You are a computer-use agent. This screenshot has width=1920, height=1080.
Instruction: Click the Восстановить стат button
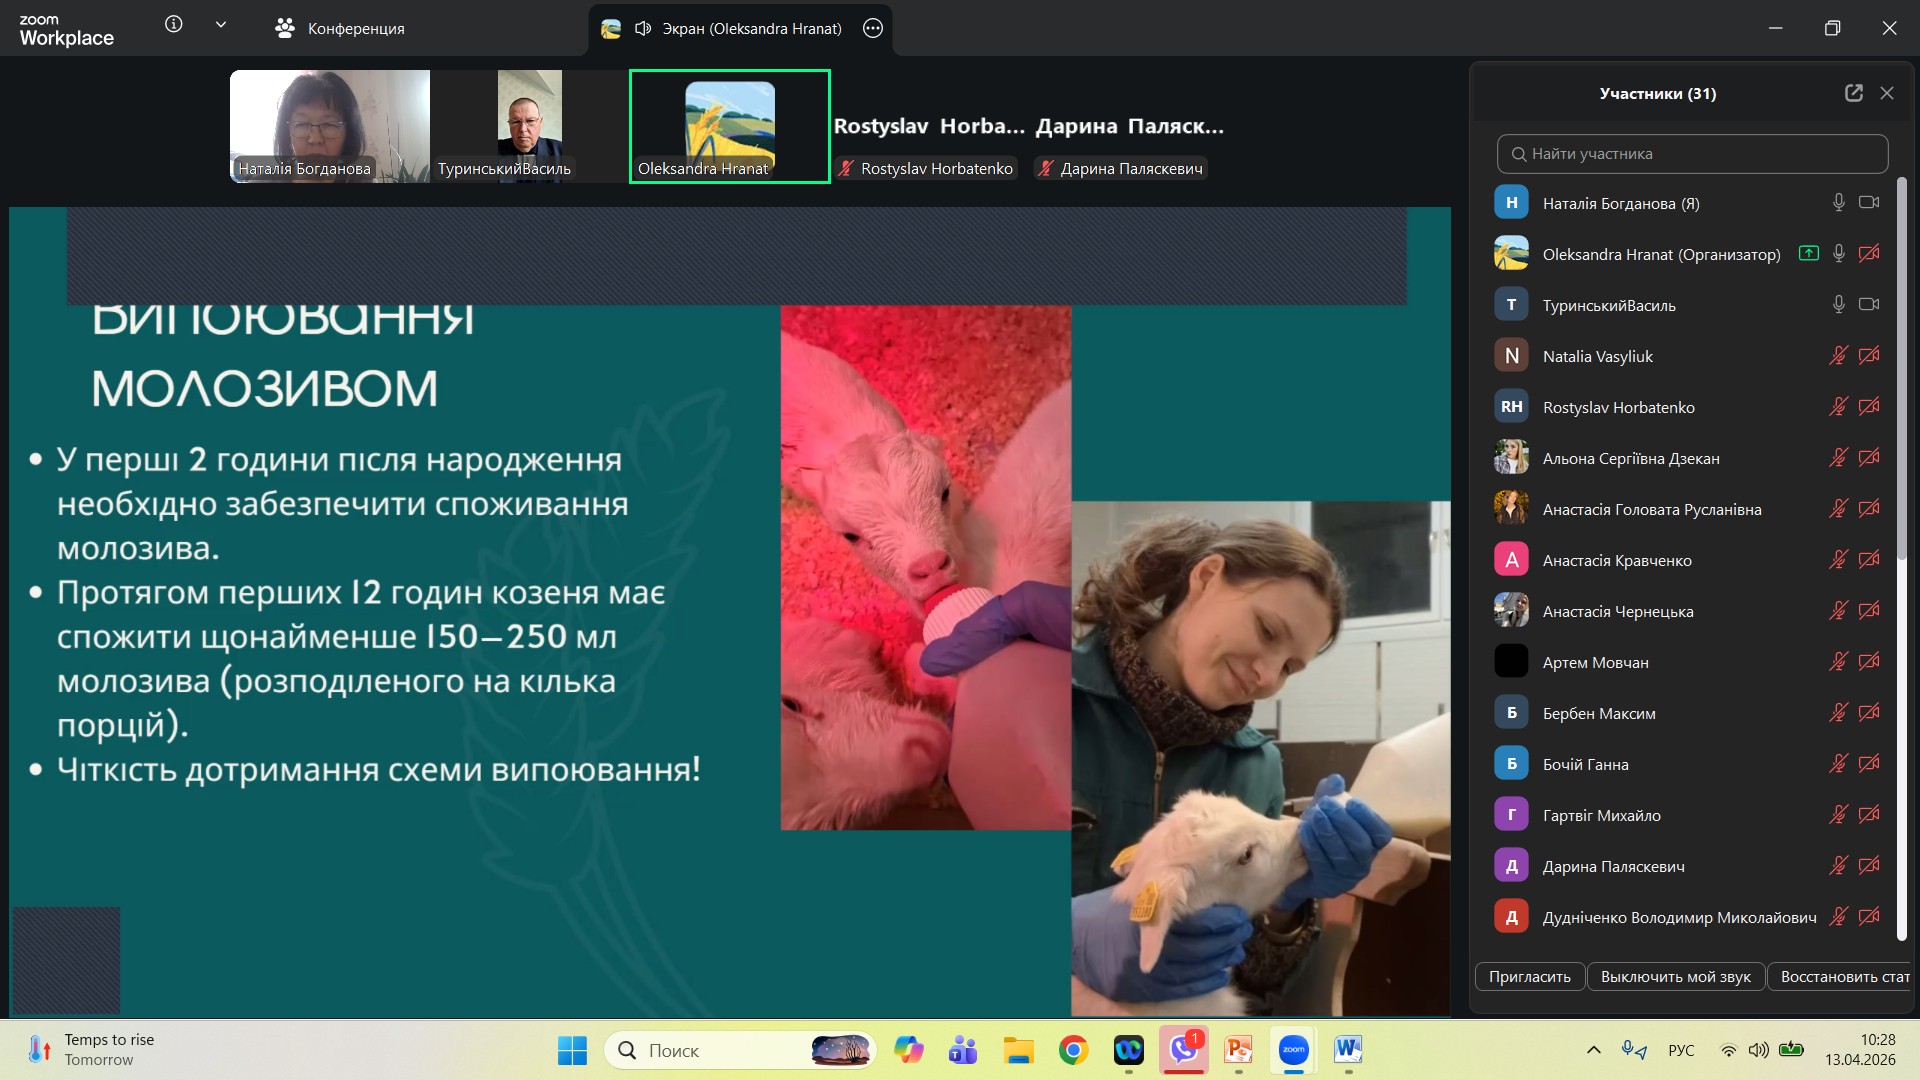click(1843, 977)
